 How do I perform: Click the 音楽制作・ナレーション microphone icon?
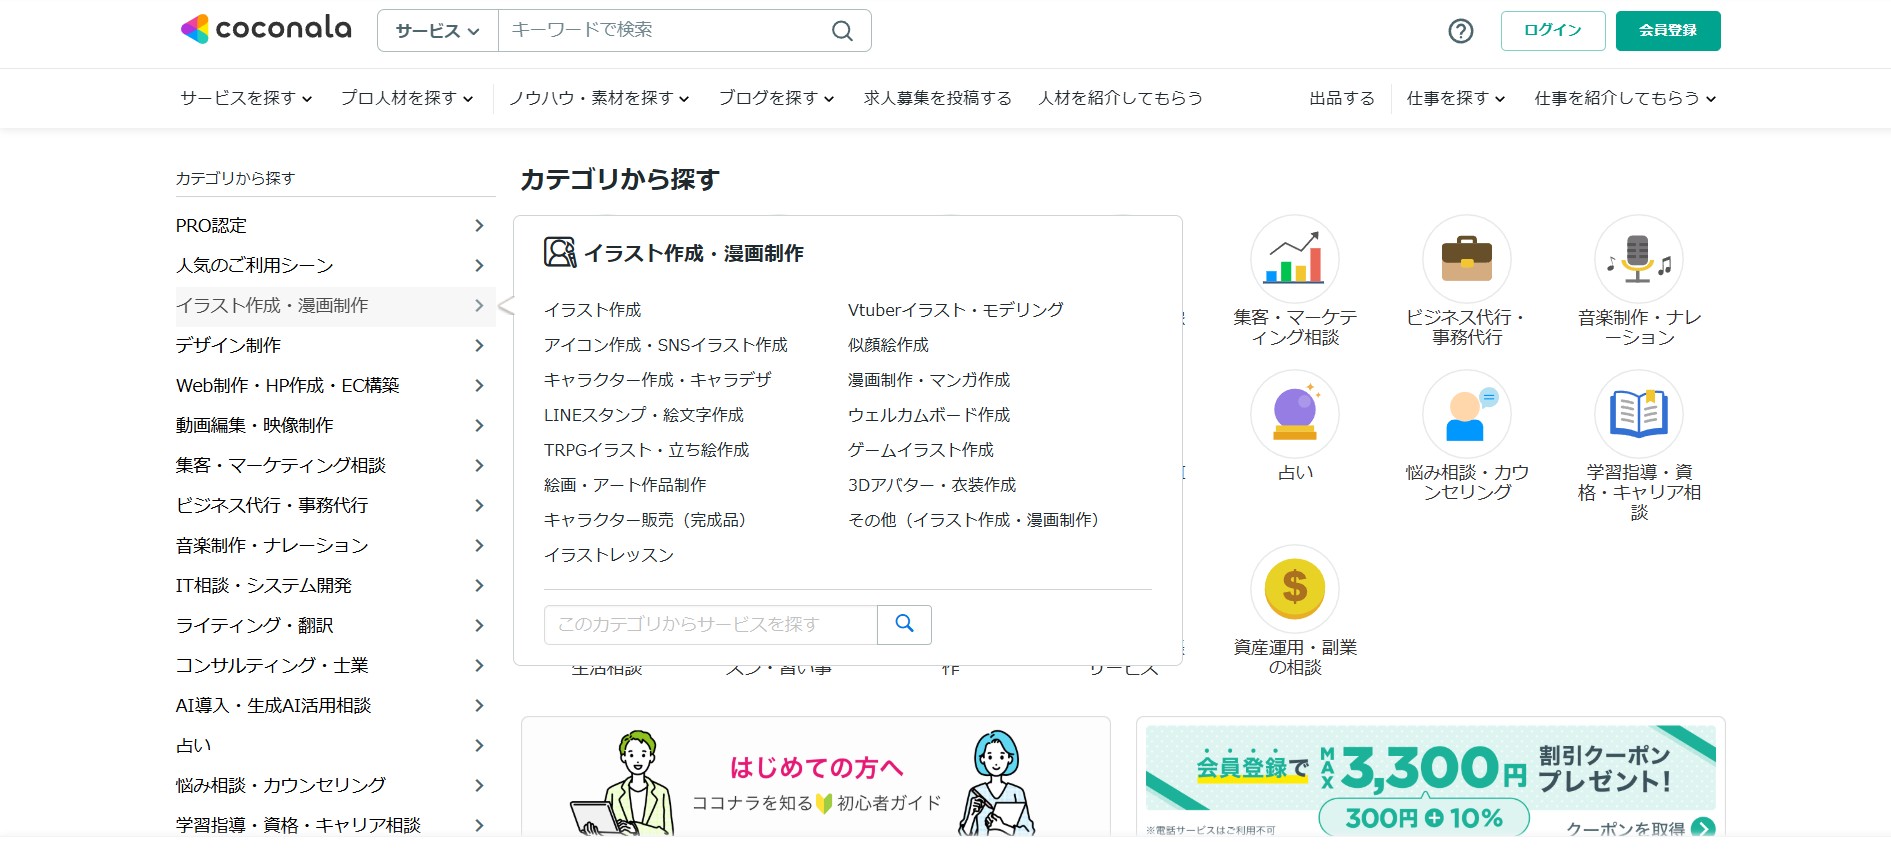click(x=1639, y=259)
